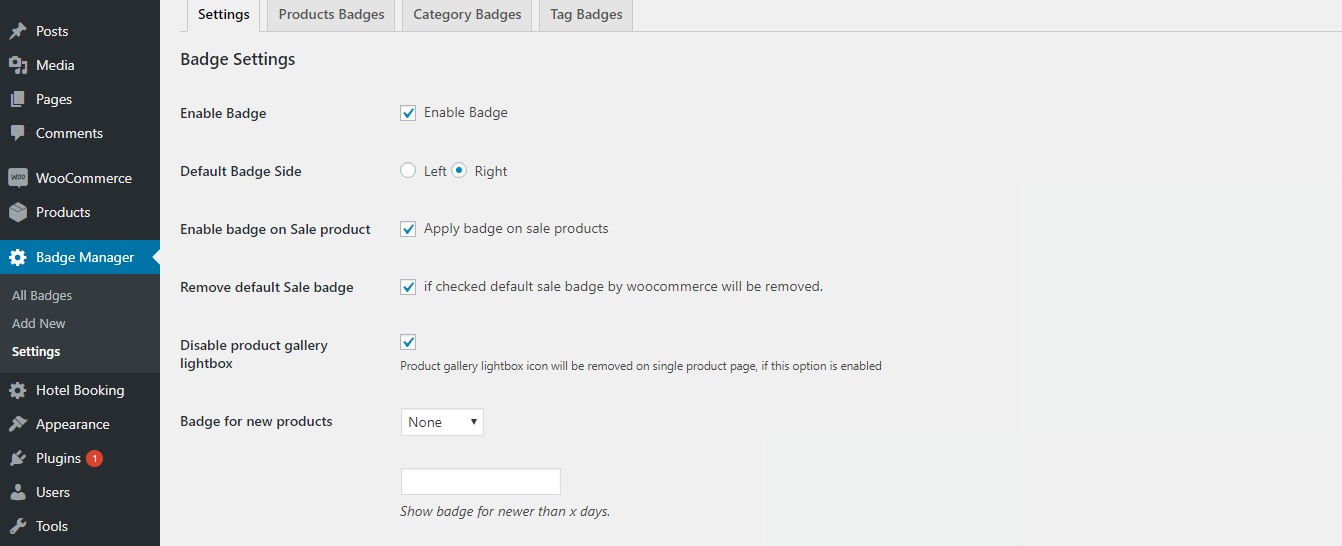The height and width of the screenshot is (546, 1342).
Task: Click the Products box icon
Action: coord(18,212)
